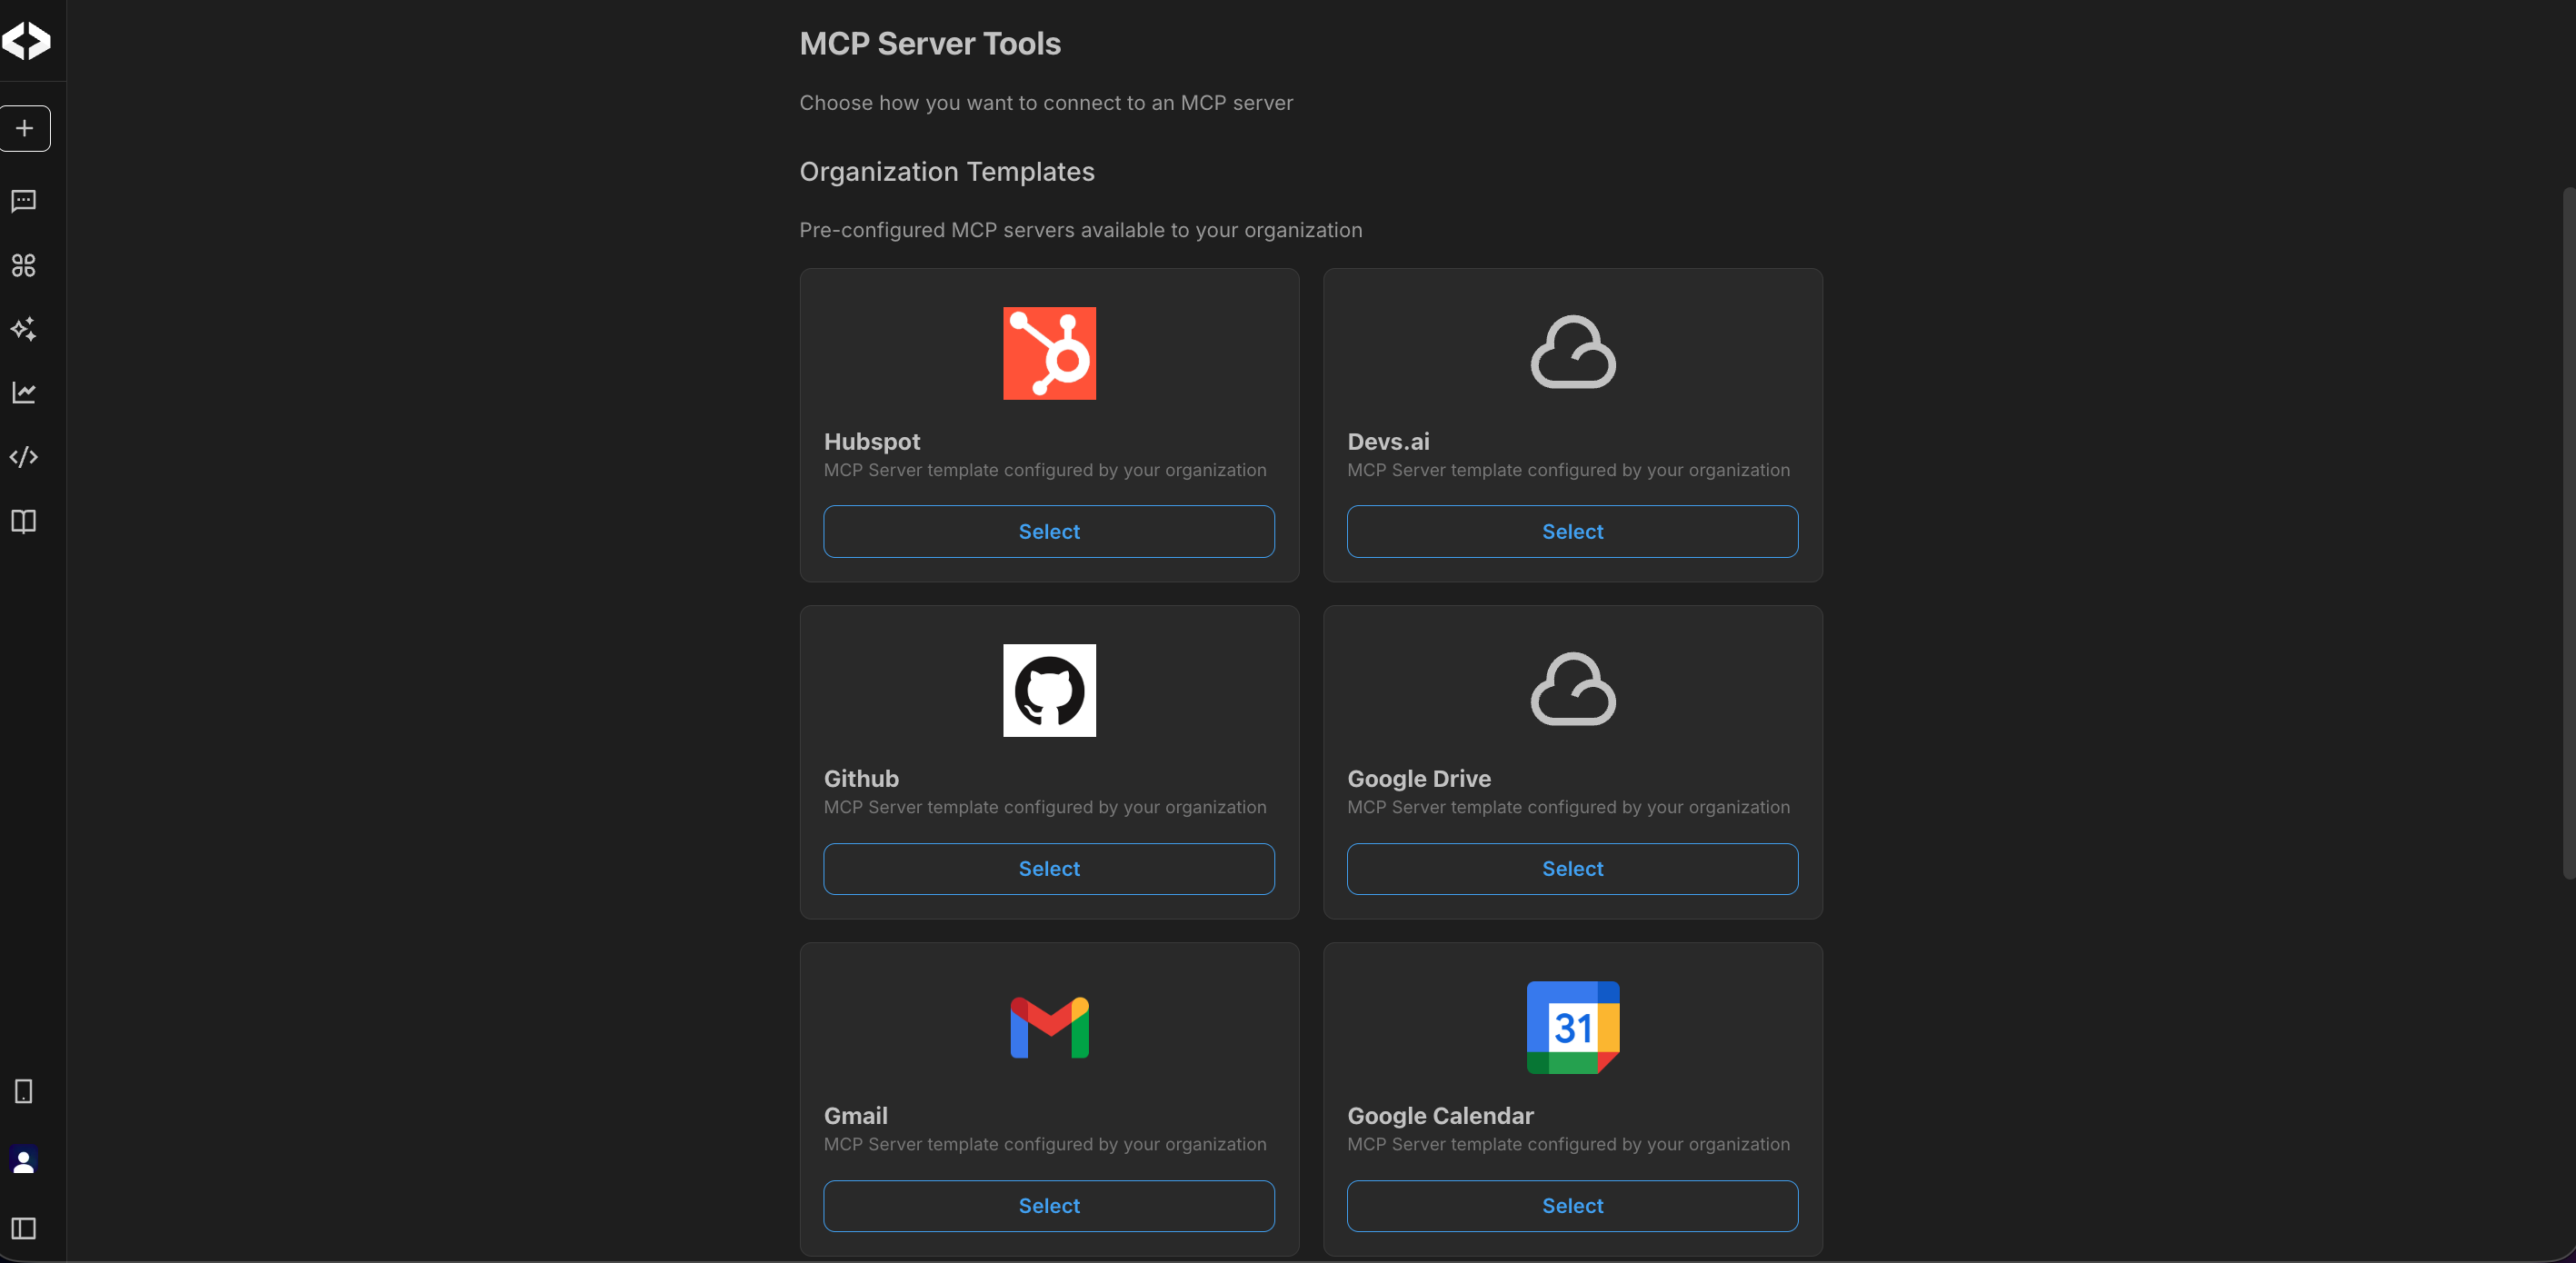Select the Hubspot MCP template
This screenshot has height=1263, width=2576.
[1048, 532]
